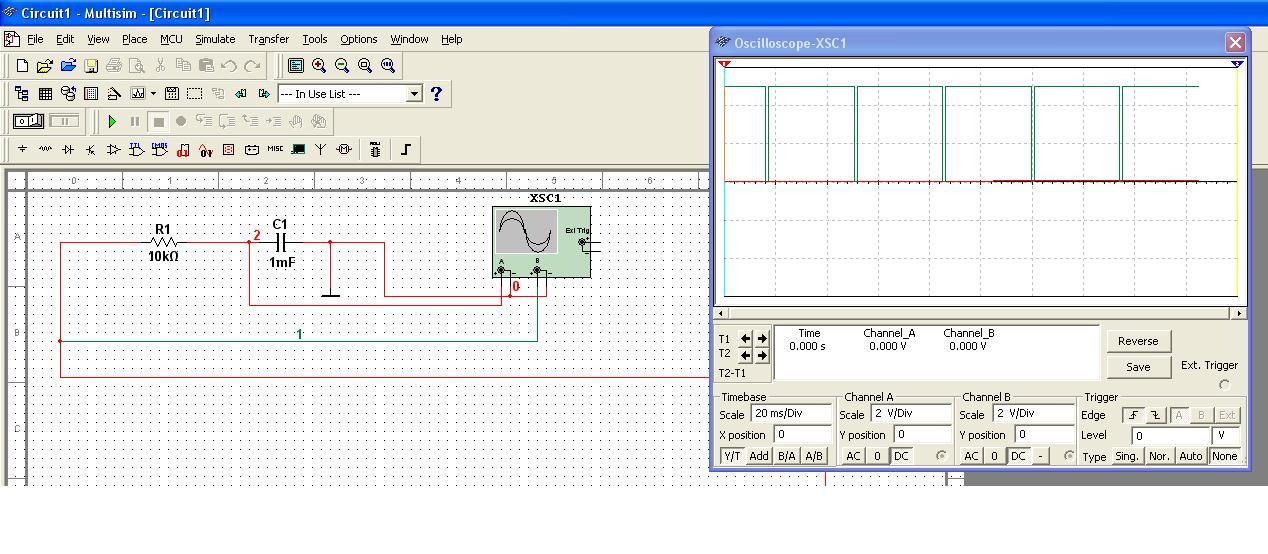Place a CMOS logic component
Screen dimensions: 1268x554
coord(159,150)
